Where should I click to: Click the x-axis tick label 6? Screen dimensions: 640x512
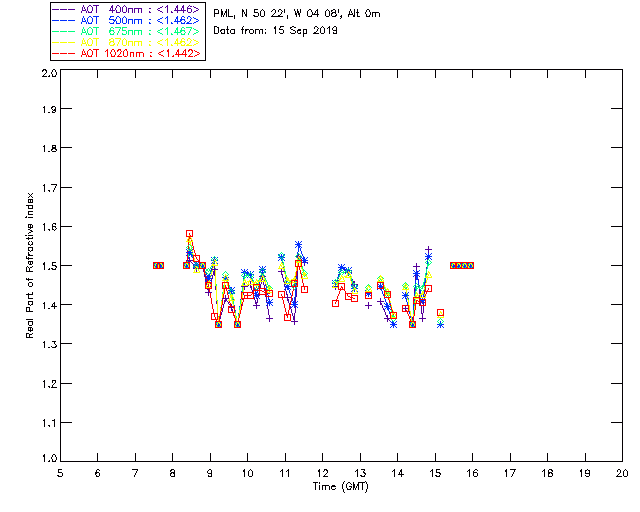tap(98, 473)
